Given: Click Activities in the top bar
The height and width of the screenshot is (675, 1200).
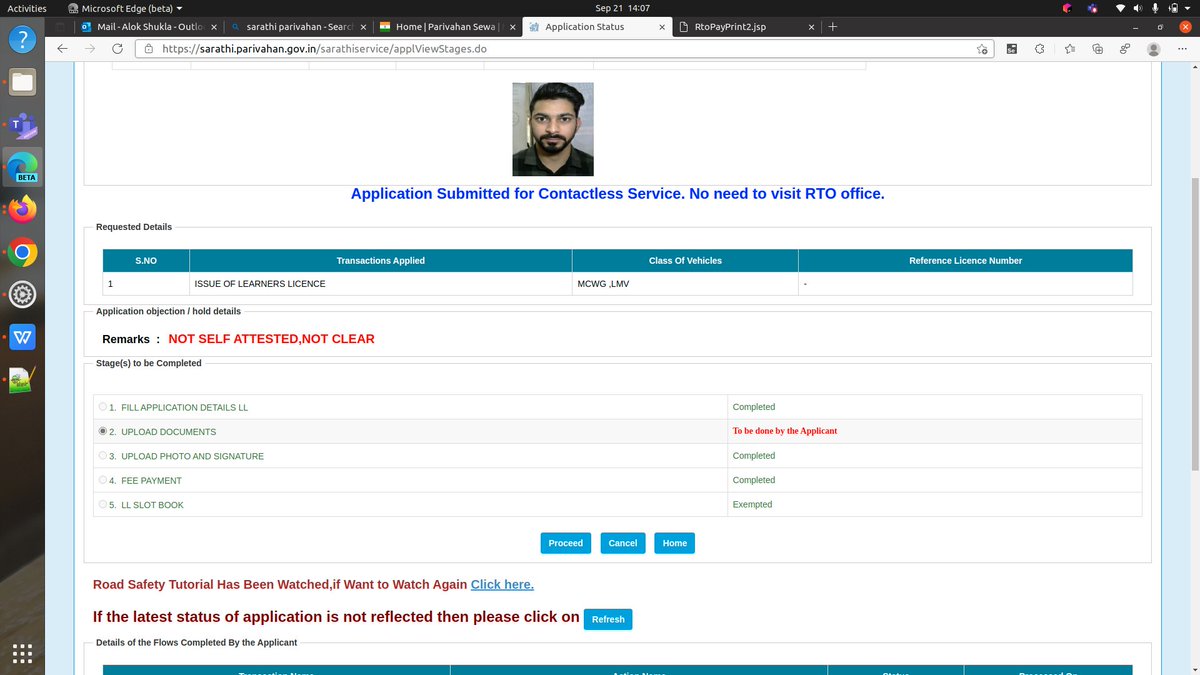Looking at the screenshot, I should point(27,8).
